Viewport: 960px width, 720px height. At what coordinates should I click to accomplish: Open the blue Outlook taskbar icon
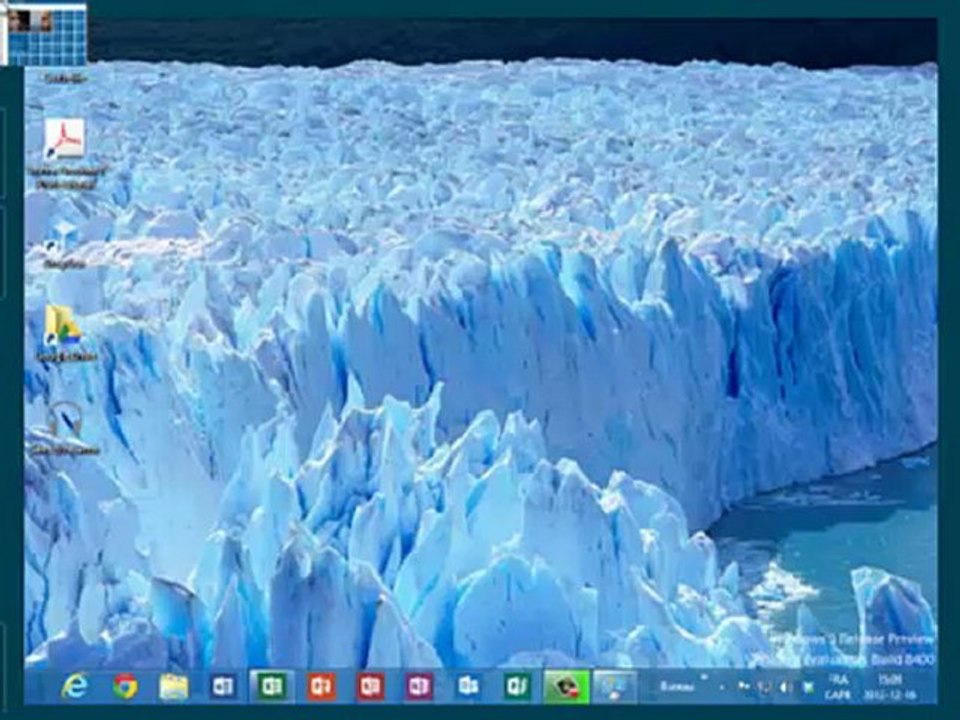click(x=468, y=686)
